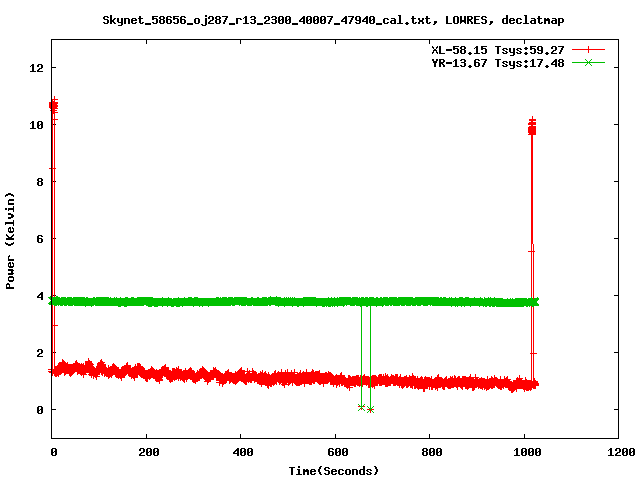
Task: Click the y-axis tick label 4
Action: (40, 296)
